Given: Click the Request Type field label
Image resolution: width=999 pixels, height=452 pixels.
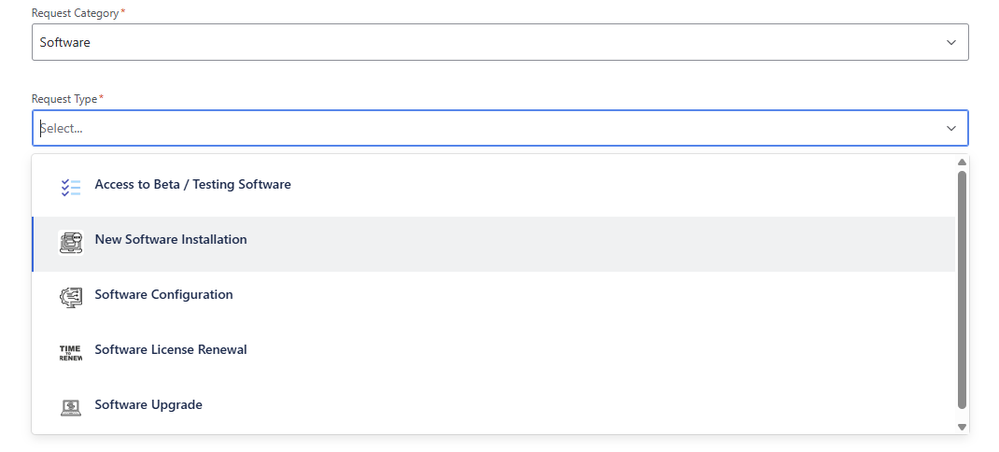Looking at the screenshot, I should [x=65, y=98].
